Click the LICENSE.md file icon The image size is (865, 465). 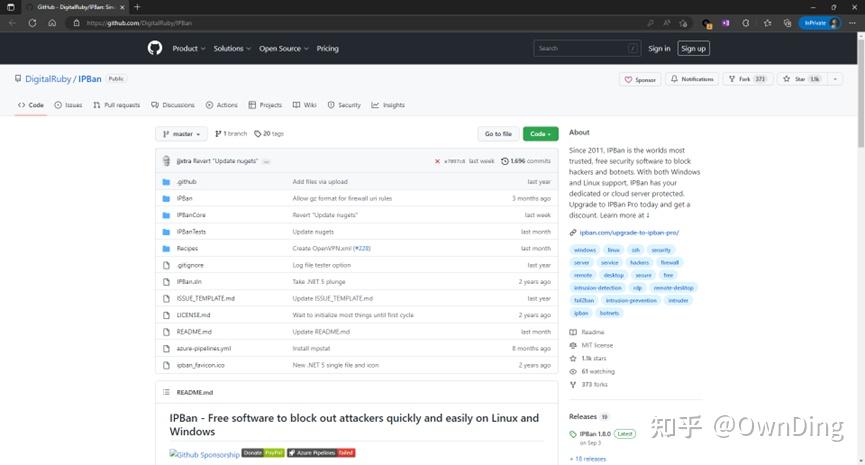click(166, 315)
